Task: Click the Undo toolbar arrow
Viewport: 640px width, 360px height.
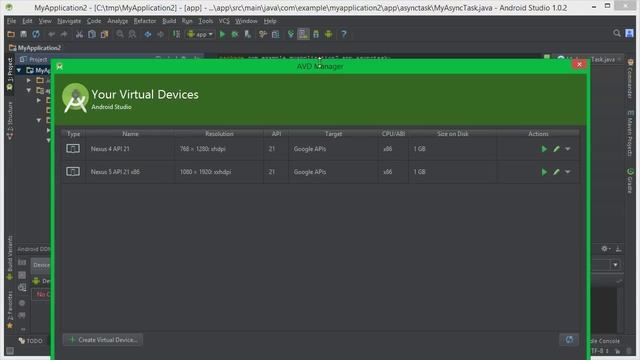Action: tap(51, 34)
